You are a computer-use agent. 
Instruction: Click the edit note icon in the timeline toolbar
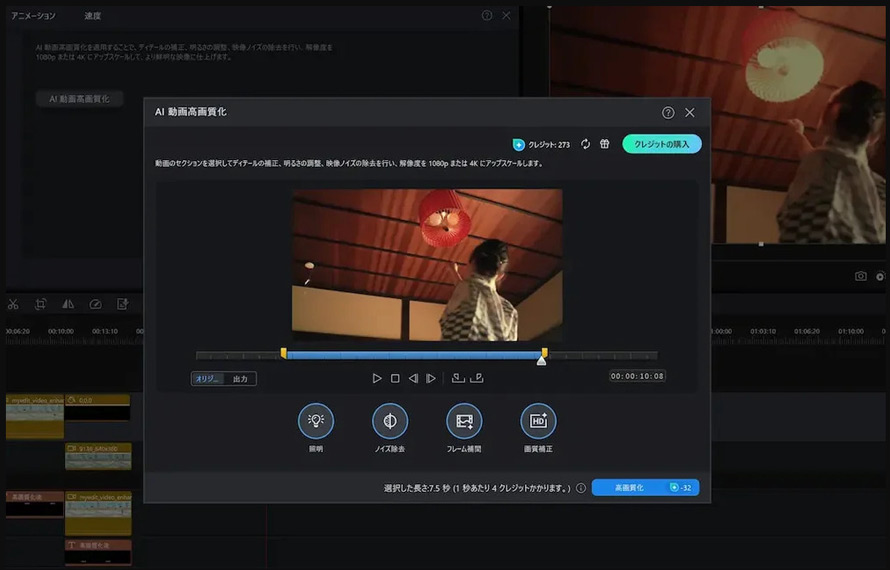(x=123, y=304)
